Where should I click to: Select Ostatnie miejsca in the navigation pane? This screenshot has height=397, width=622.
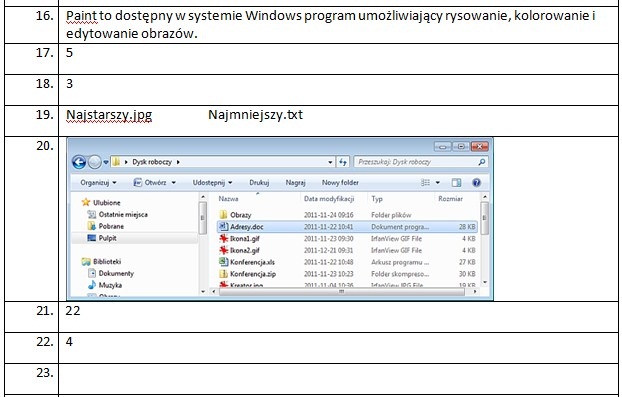123,215
